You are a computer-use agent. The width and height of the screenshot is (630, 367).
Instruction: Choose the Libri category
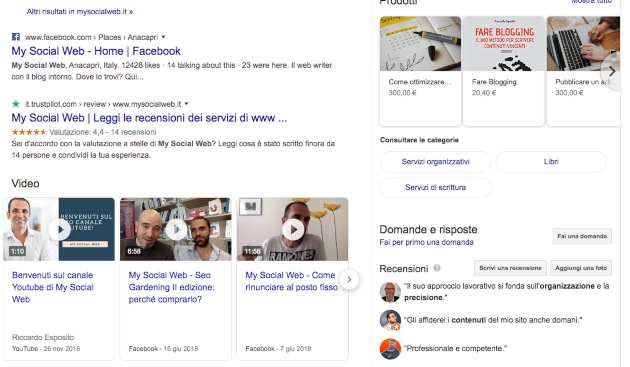551,162
